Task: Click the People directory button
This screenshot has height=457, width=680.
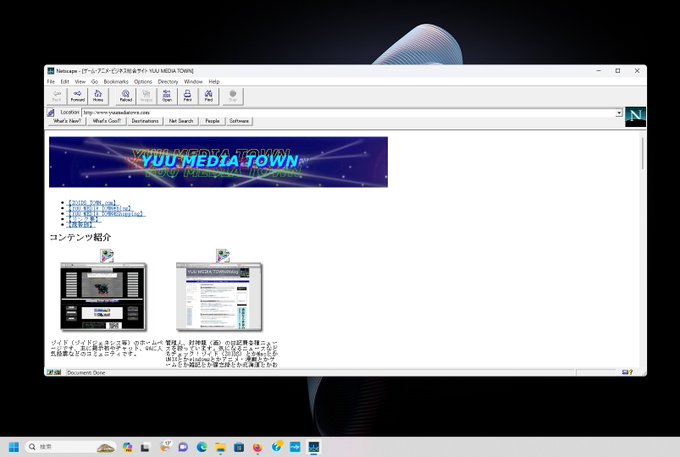Action: (x=212, y=121)
